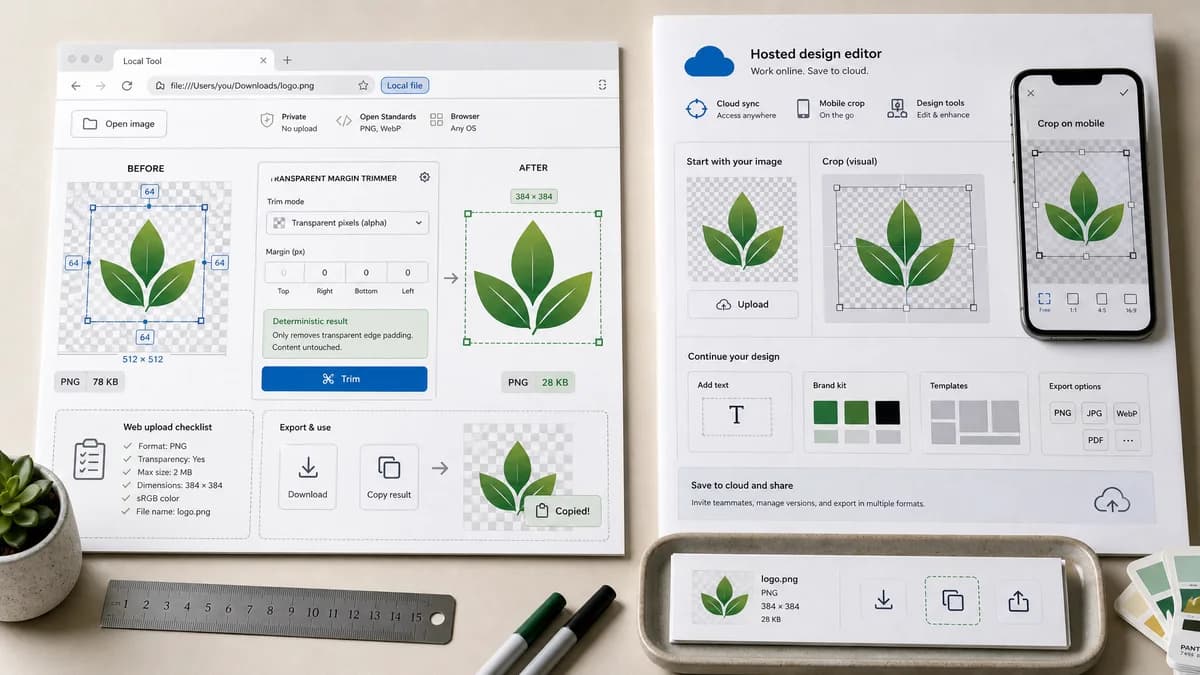Select the 16:9 crop ratio on the phone
This screenshot has height=675, width=1200.
click(x=1130, y=301)
